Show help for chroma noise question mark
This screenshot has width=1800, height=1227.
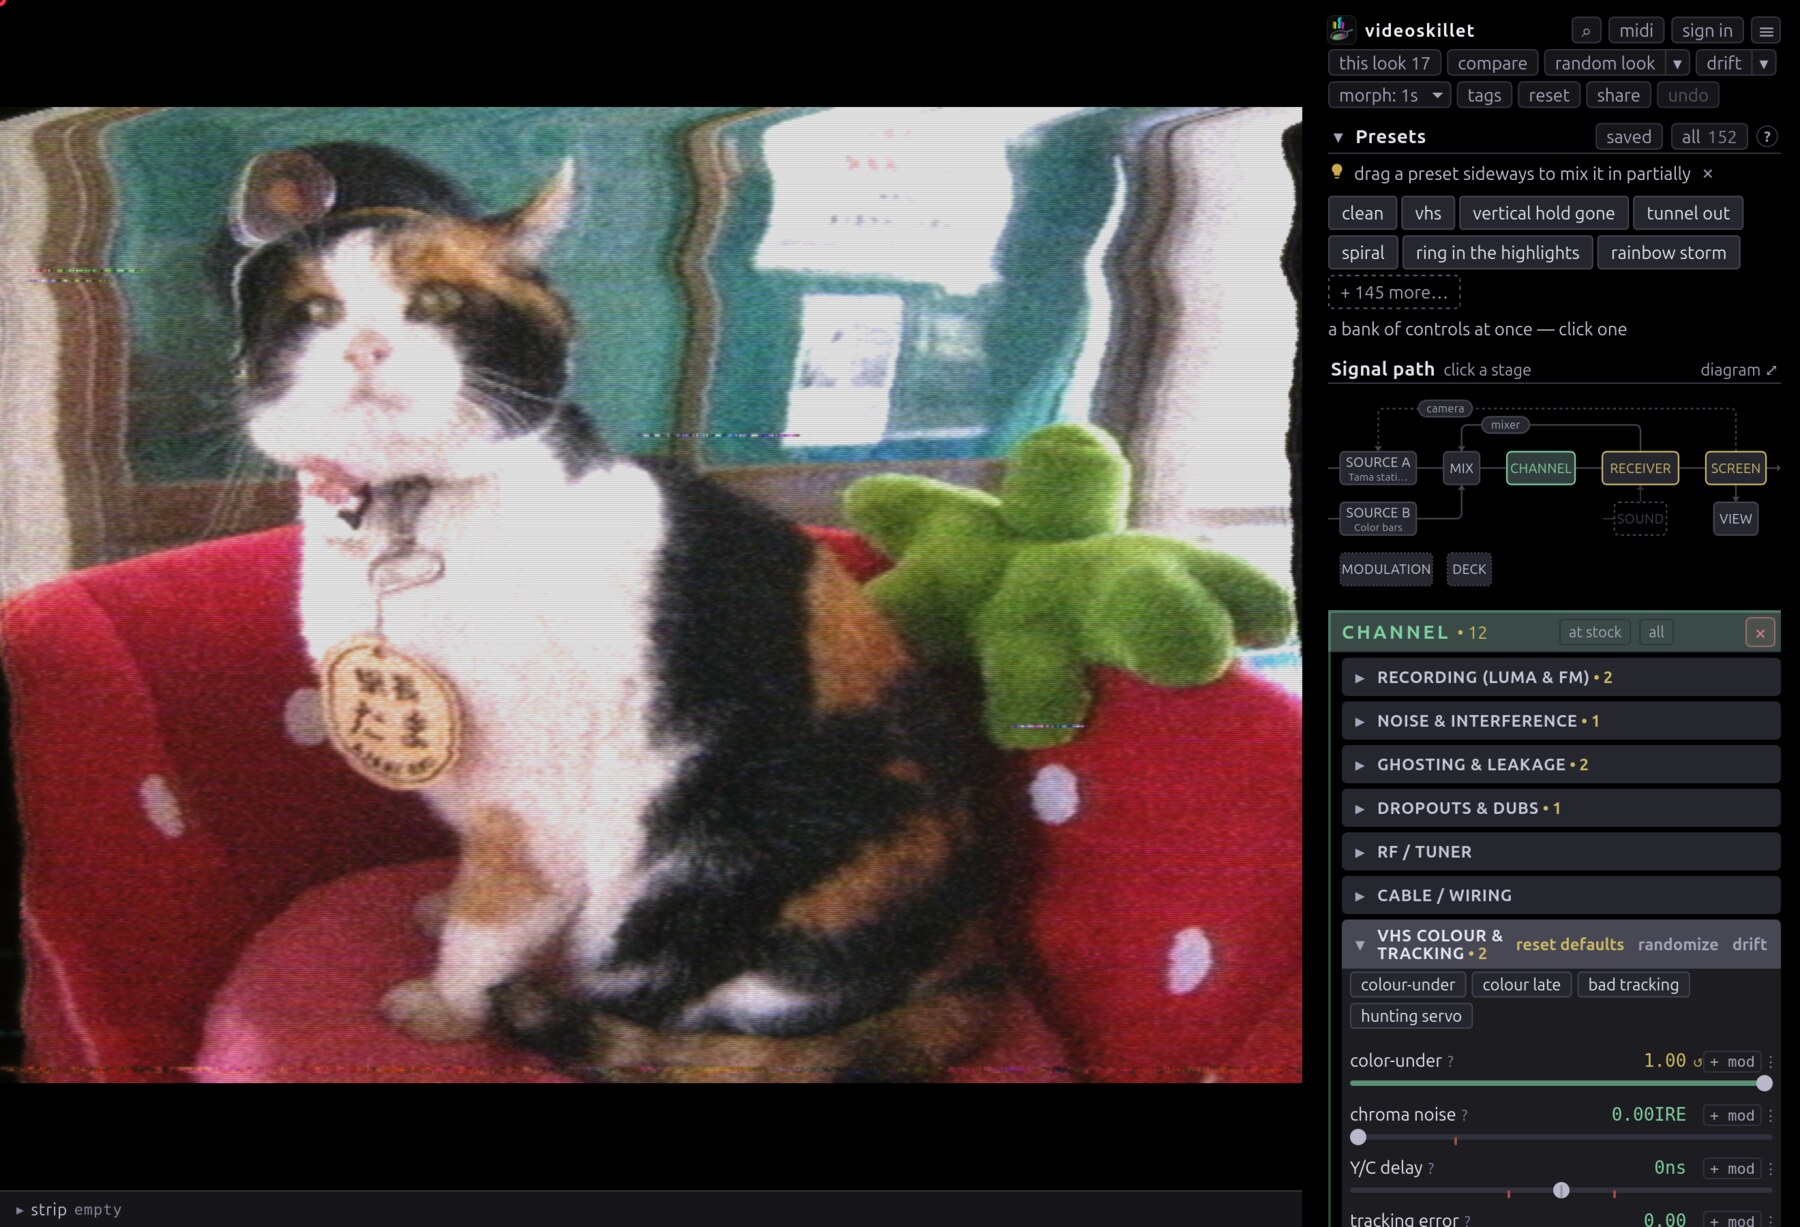(x=1465, y=1116)
